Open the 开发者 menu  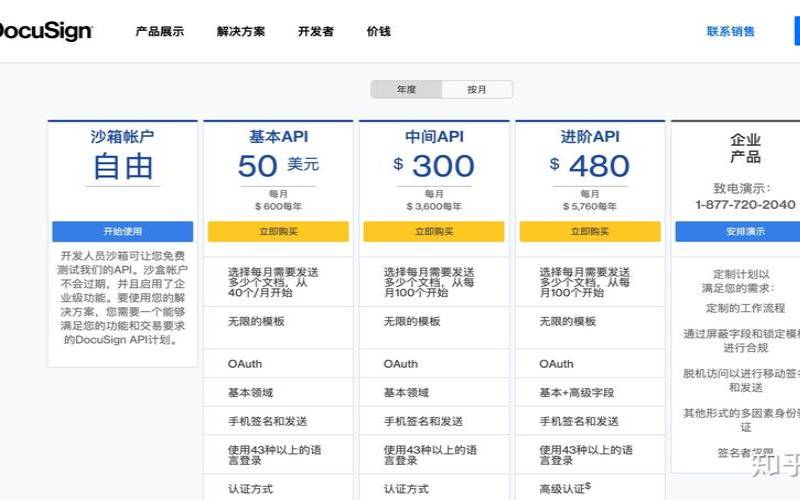316,32
